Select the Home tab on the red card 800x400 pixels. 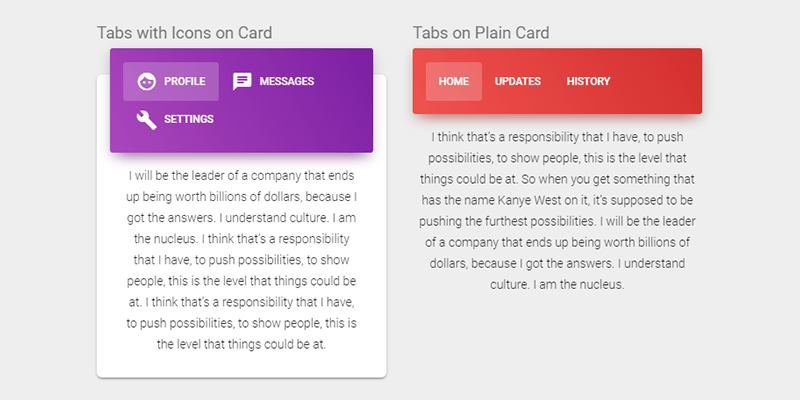(x=453, y=81)
